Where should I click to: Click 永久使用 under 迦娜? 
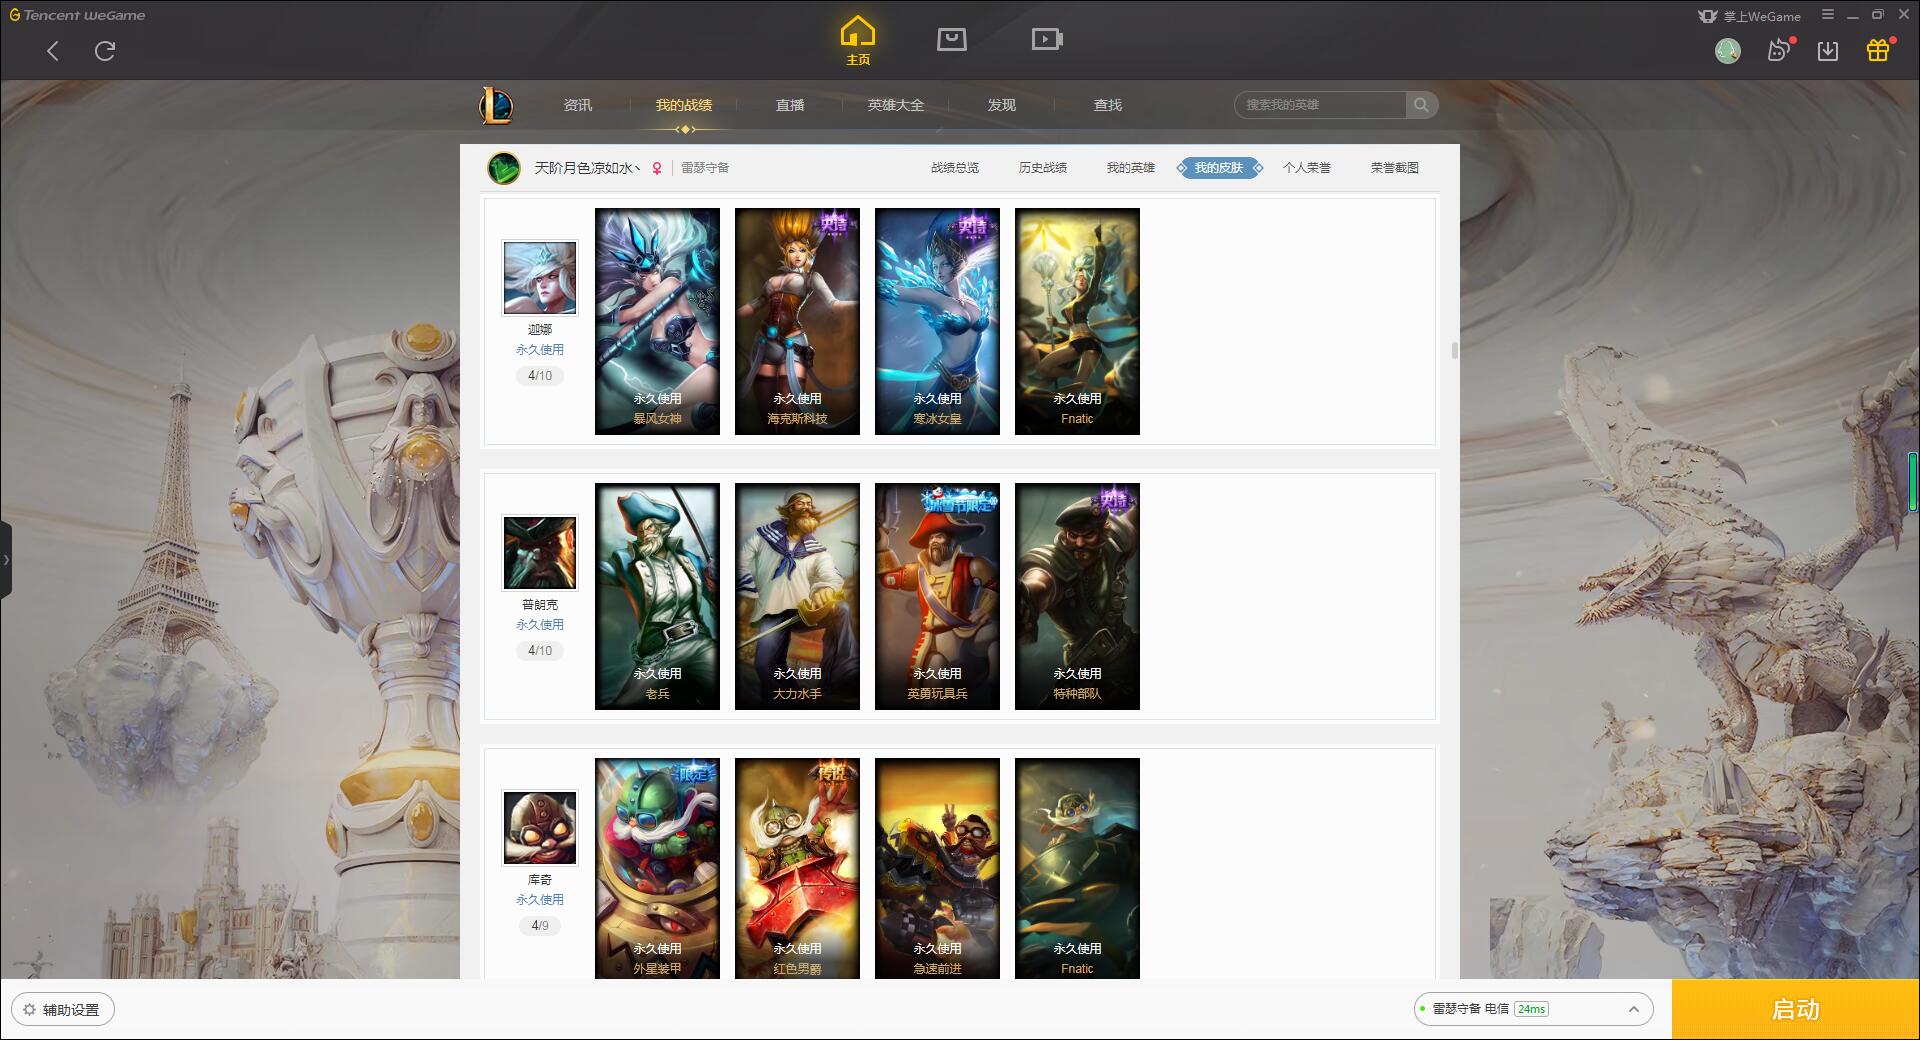[540, 350]
